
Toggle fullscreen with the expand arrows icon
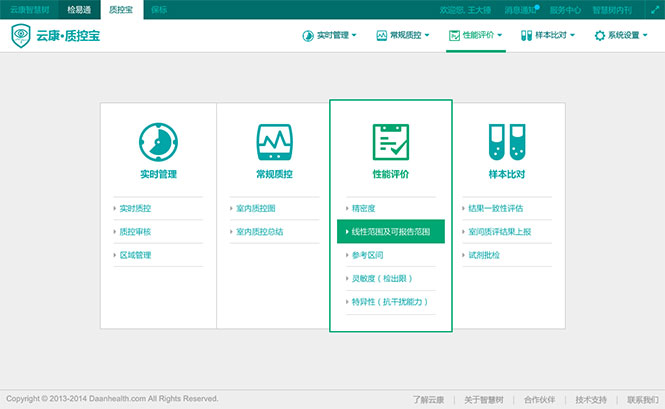point(655,10)
